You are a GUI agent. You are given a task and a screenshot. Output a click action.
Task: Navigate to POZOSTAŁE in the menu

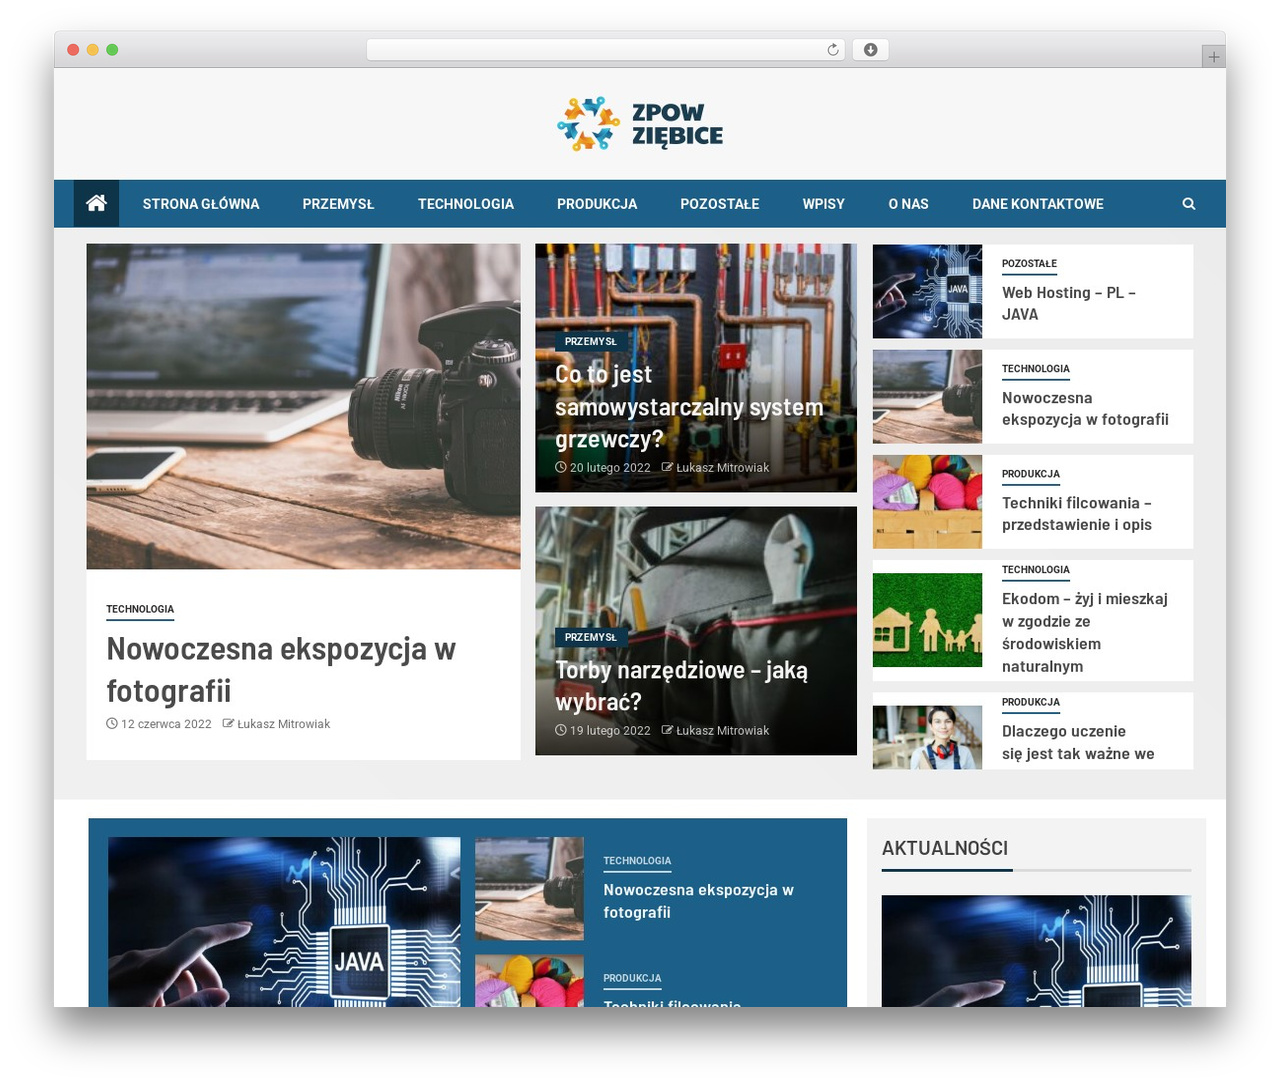point(720,204)
